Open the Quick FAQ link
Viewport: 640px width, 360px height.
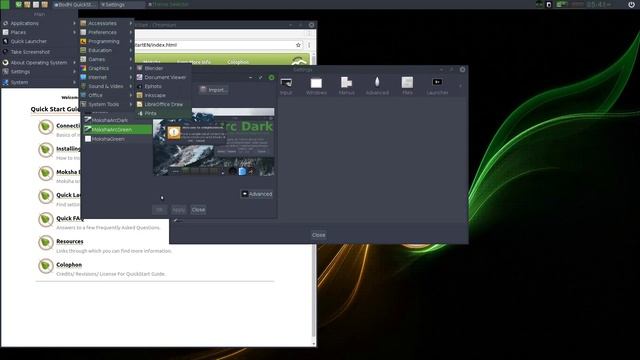click(70, 218)
